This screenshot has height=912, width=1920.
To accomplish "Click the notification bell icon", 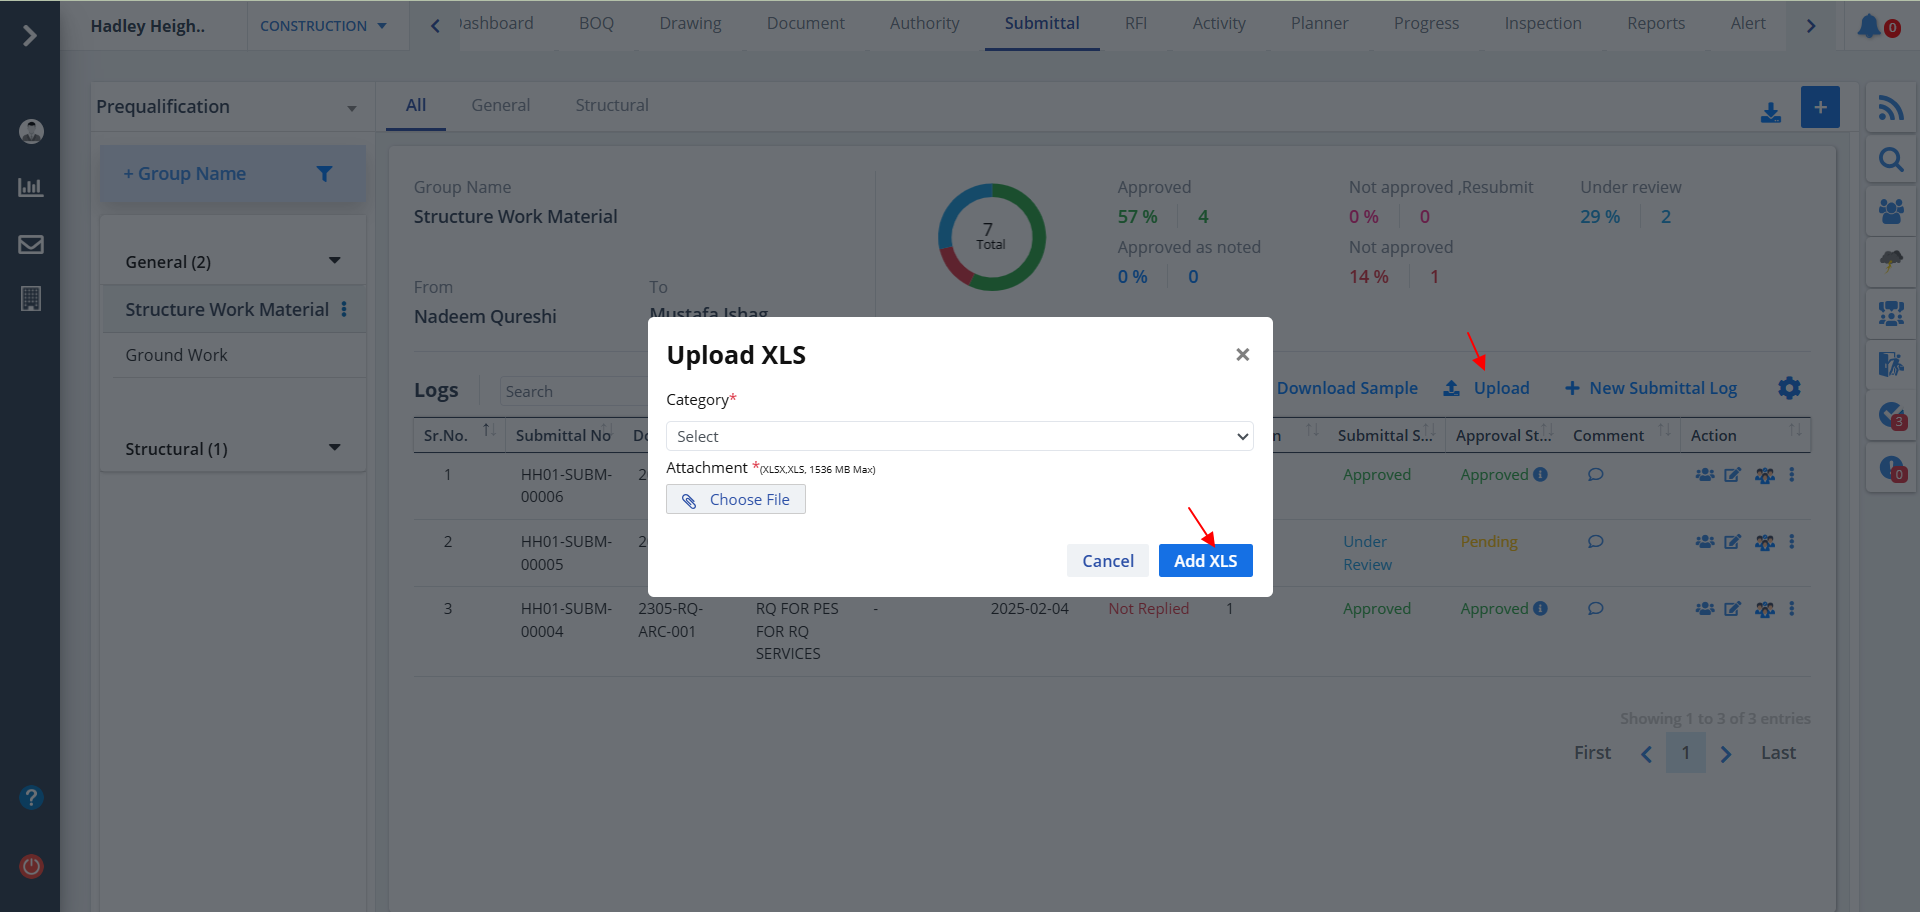I will tap(1869, 26).
